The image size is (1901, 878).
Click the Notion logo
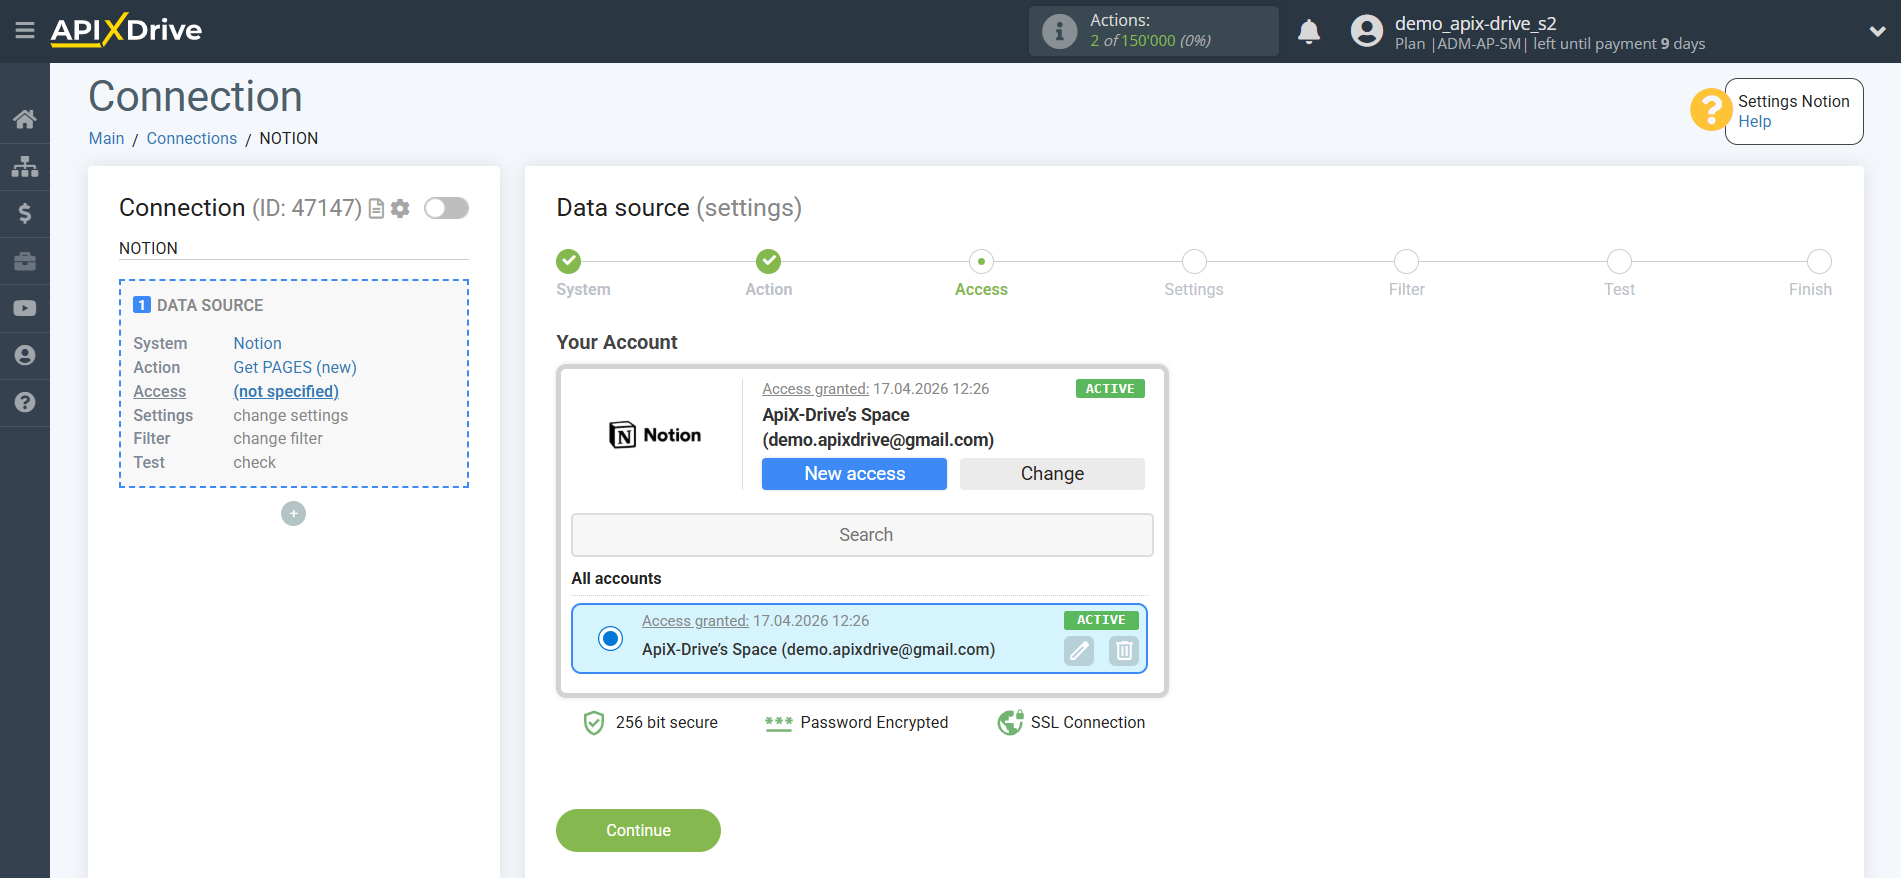point(655,435)
